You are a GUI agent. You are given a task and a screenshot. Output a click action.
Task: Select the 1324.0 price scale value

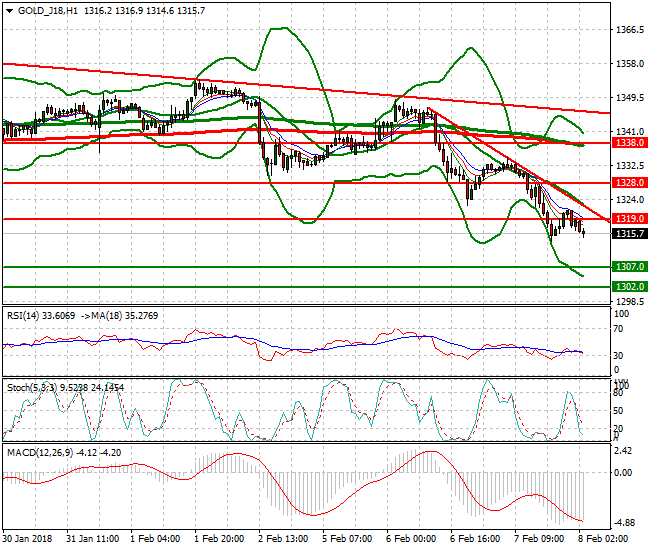tap(630, 200)
